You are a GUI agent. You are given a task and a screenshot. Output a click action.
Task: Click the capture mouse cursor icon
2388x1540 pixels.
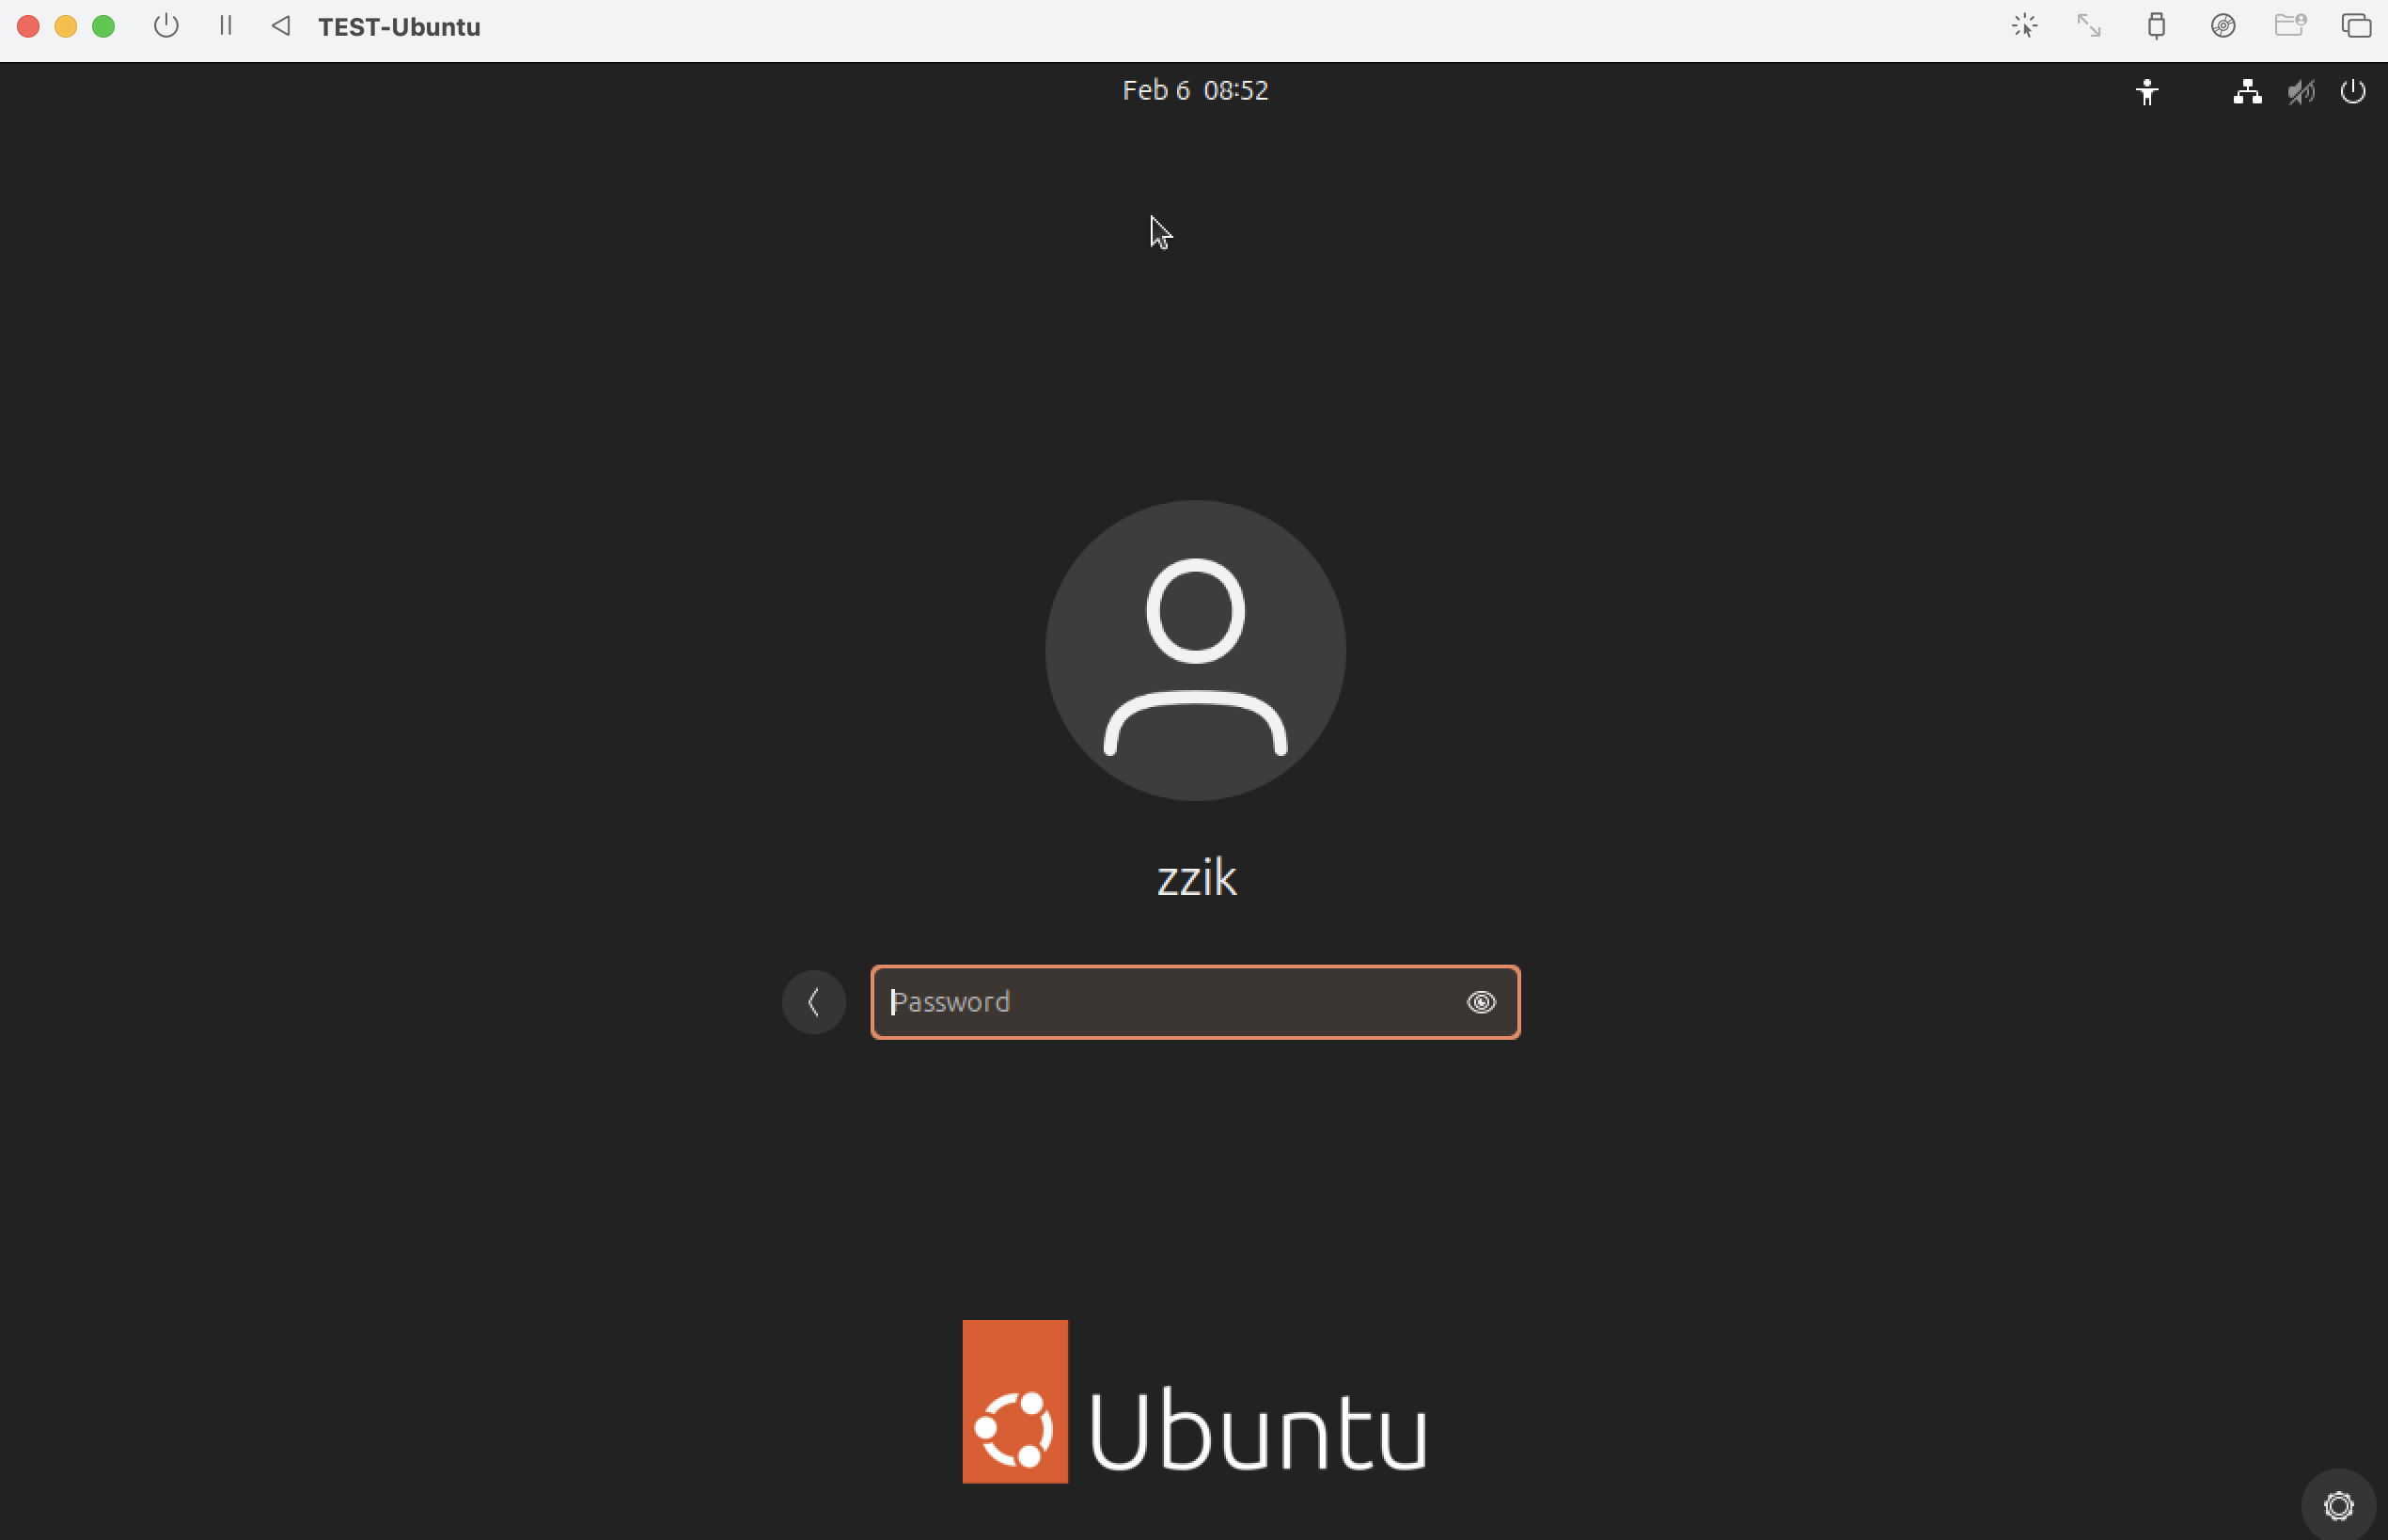pyautogui.click(x=2025, y=26)
